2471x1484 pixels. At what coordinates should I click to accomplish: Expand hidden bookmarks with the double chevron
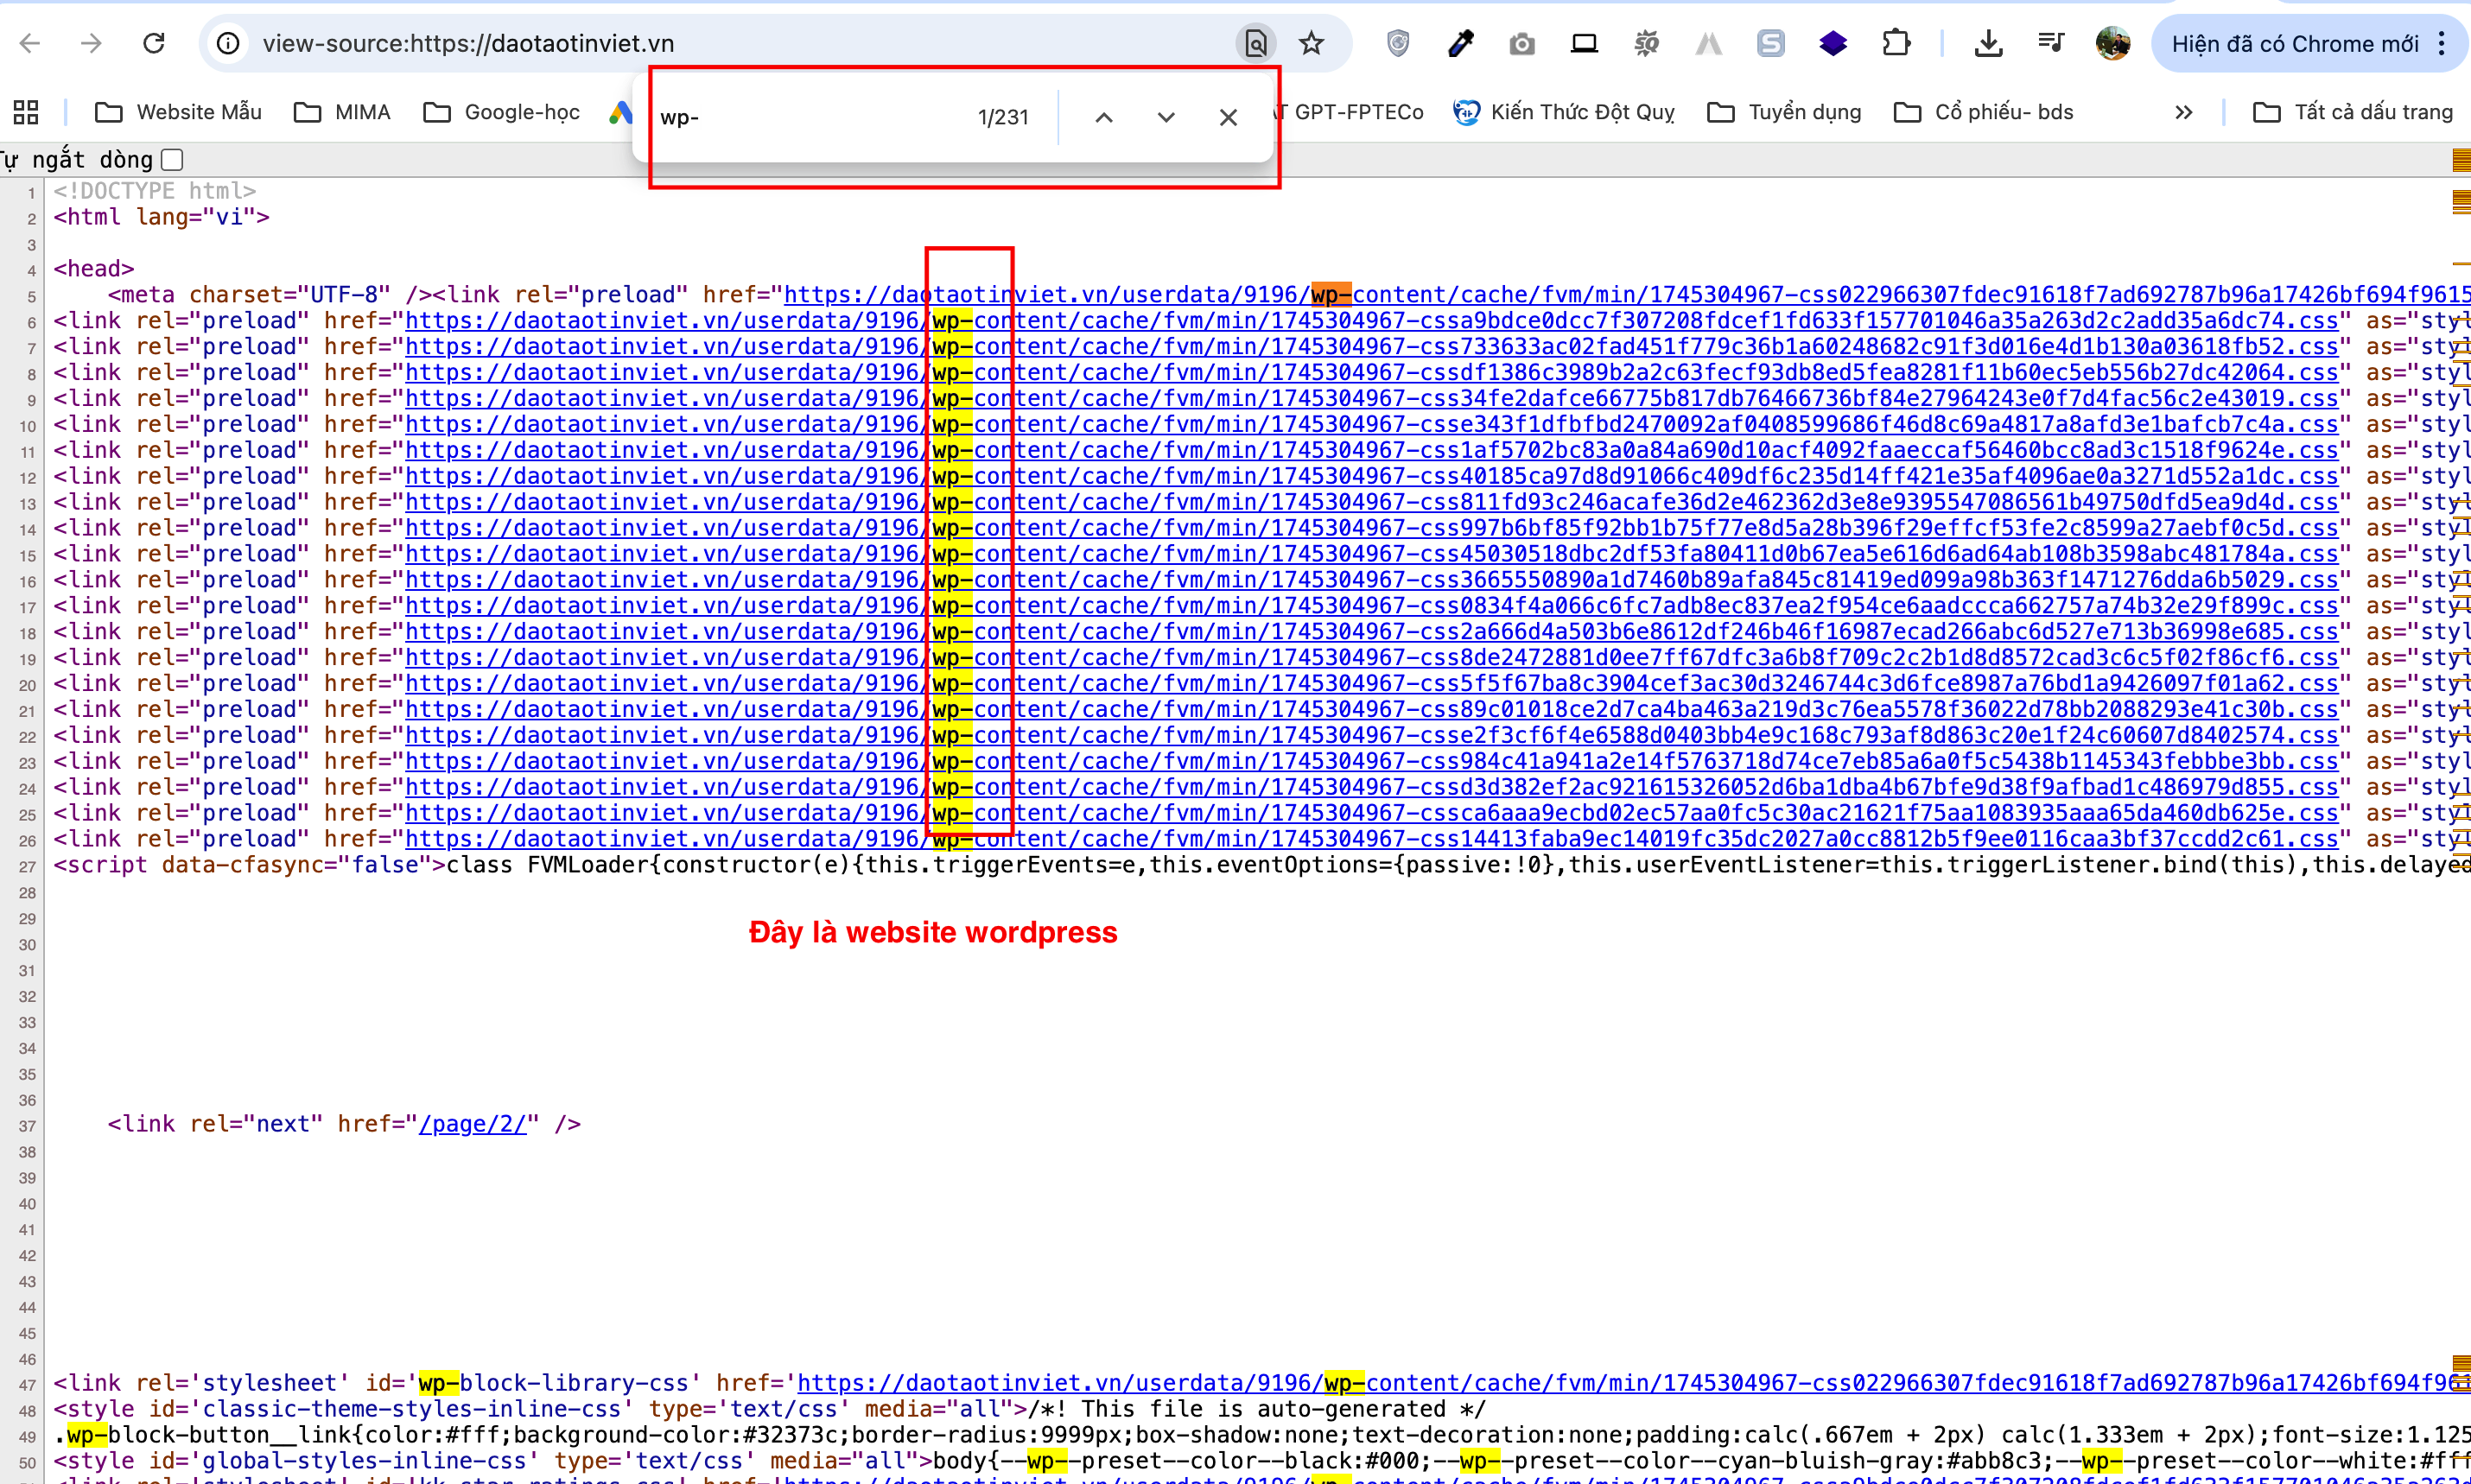click(2183, 112)
